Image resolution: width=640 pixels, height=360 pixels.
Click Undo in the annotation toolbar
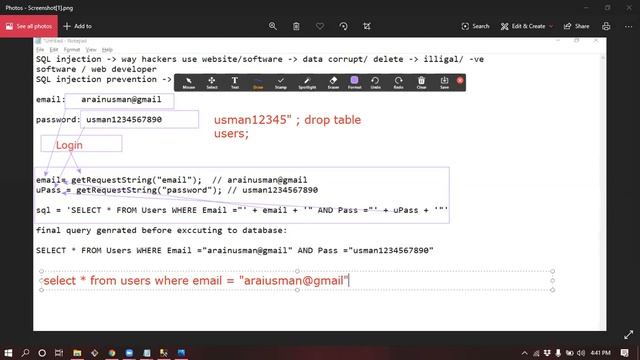[376, 82]
